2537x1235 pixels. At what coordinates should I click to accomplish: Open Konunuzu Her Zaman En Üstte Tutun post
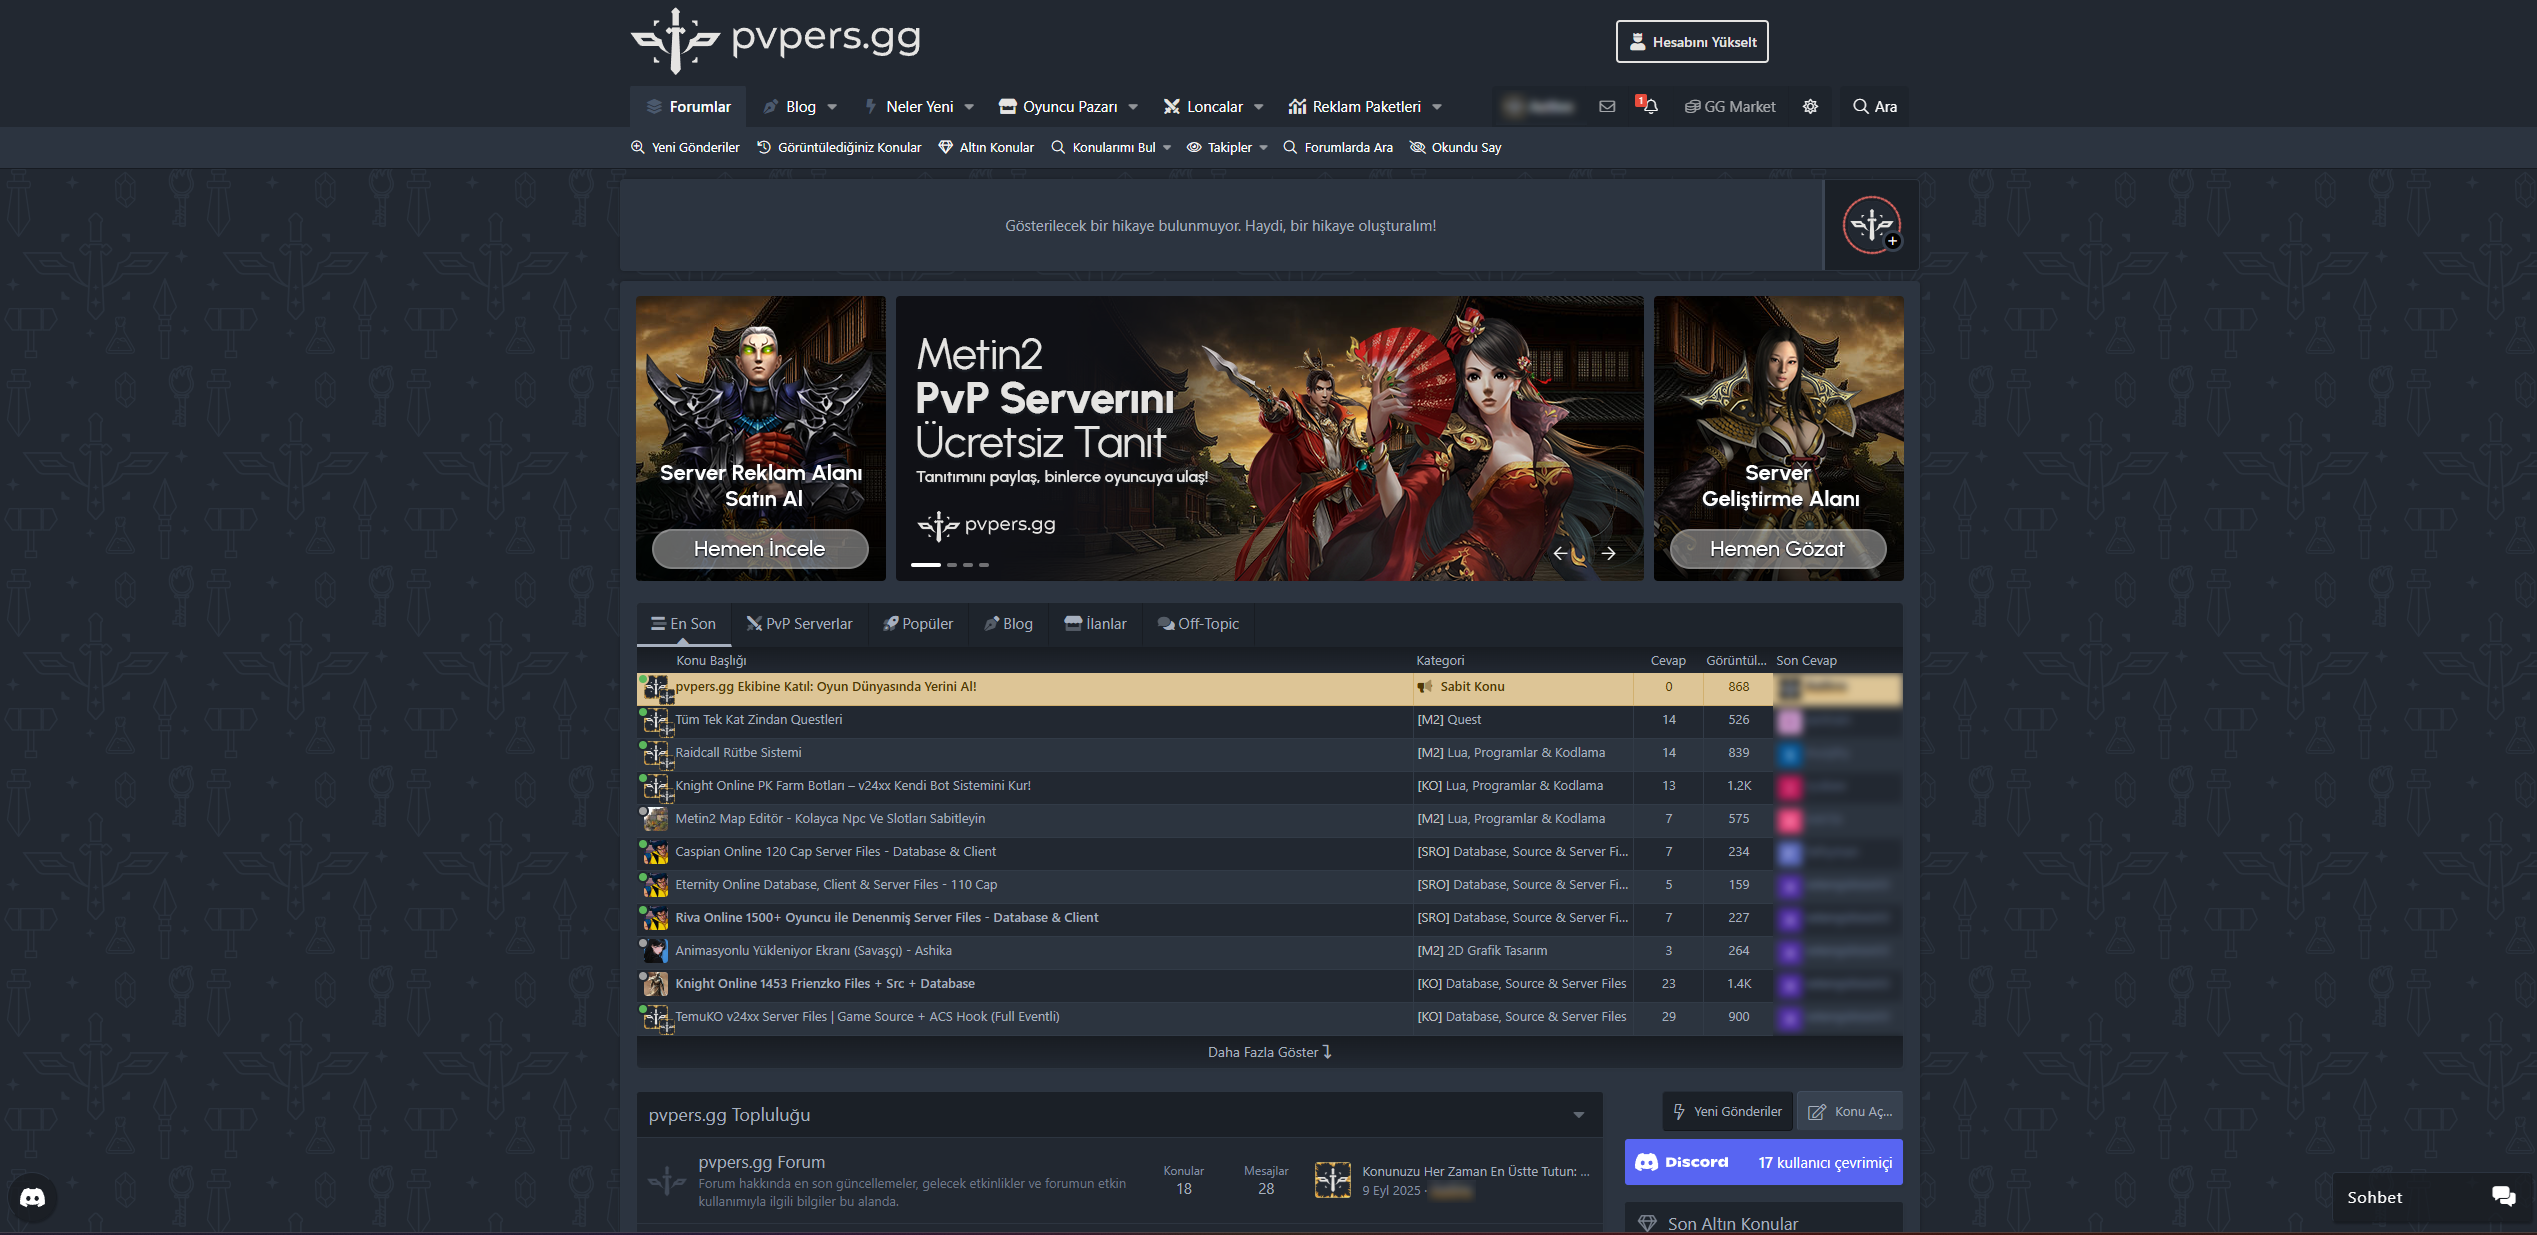1476,1172
